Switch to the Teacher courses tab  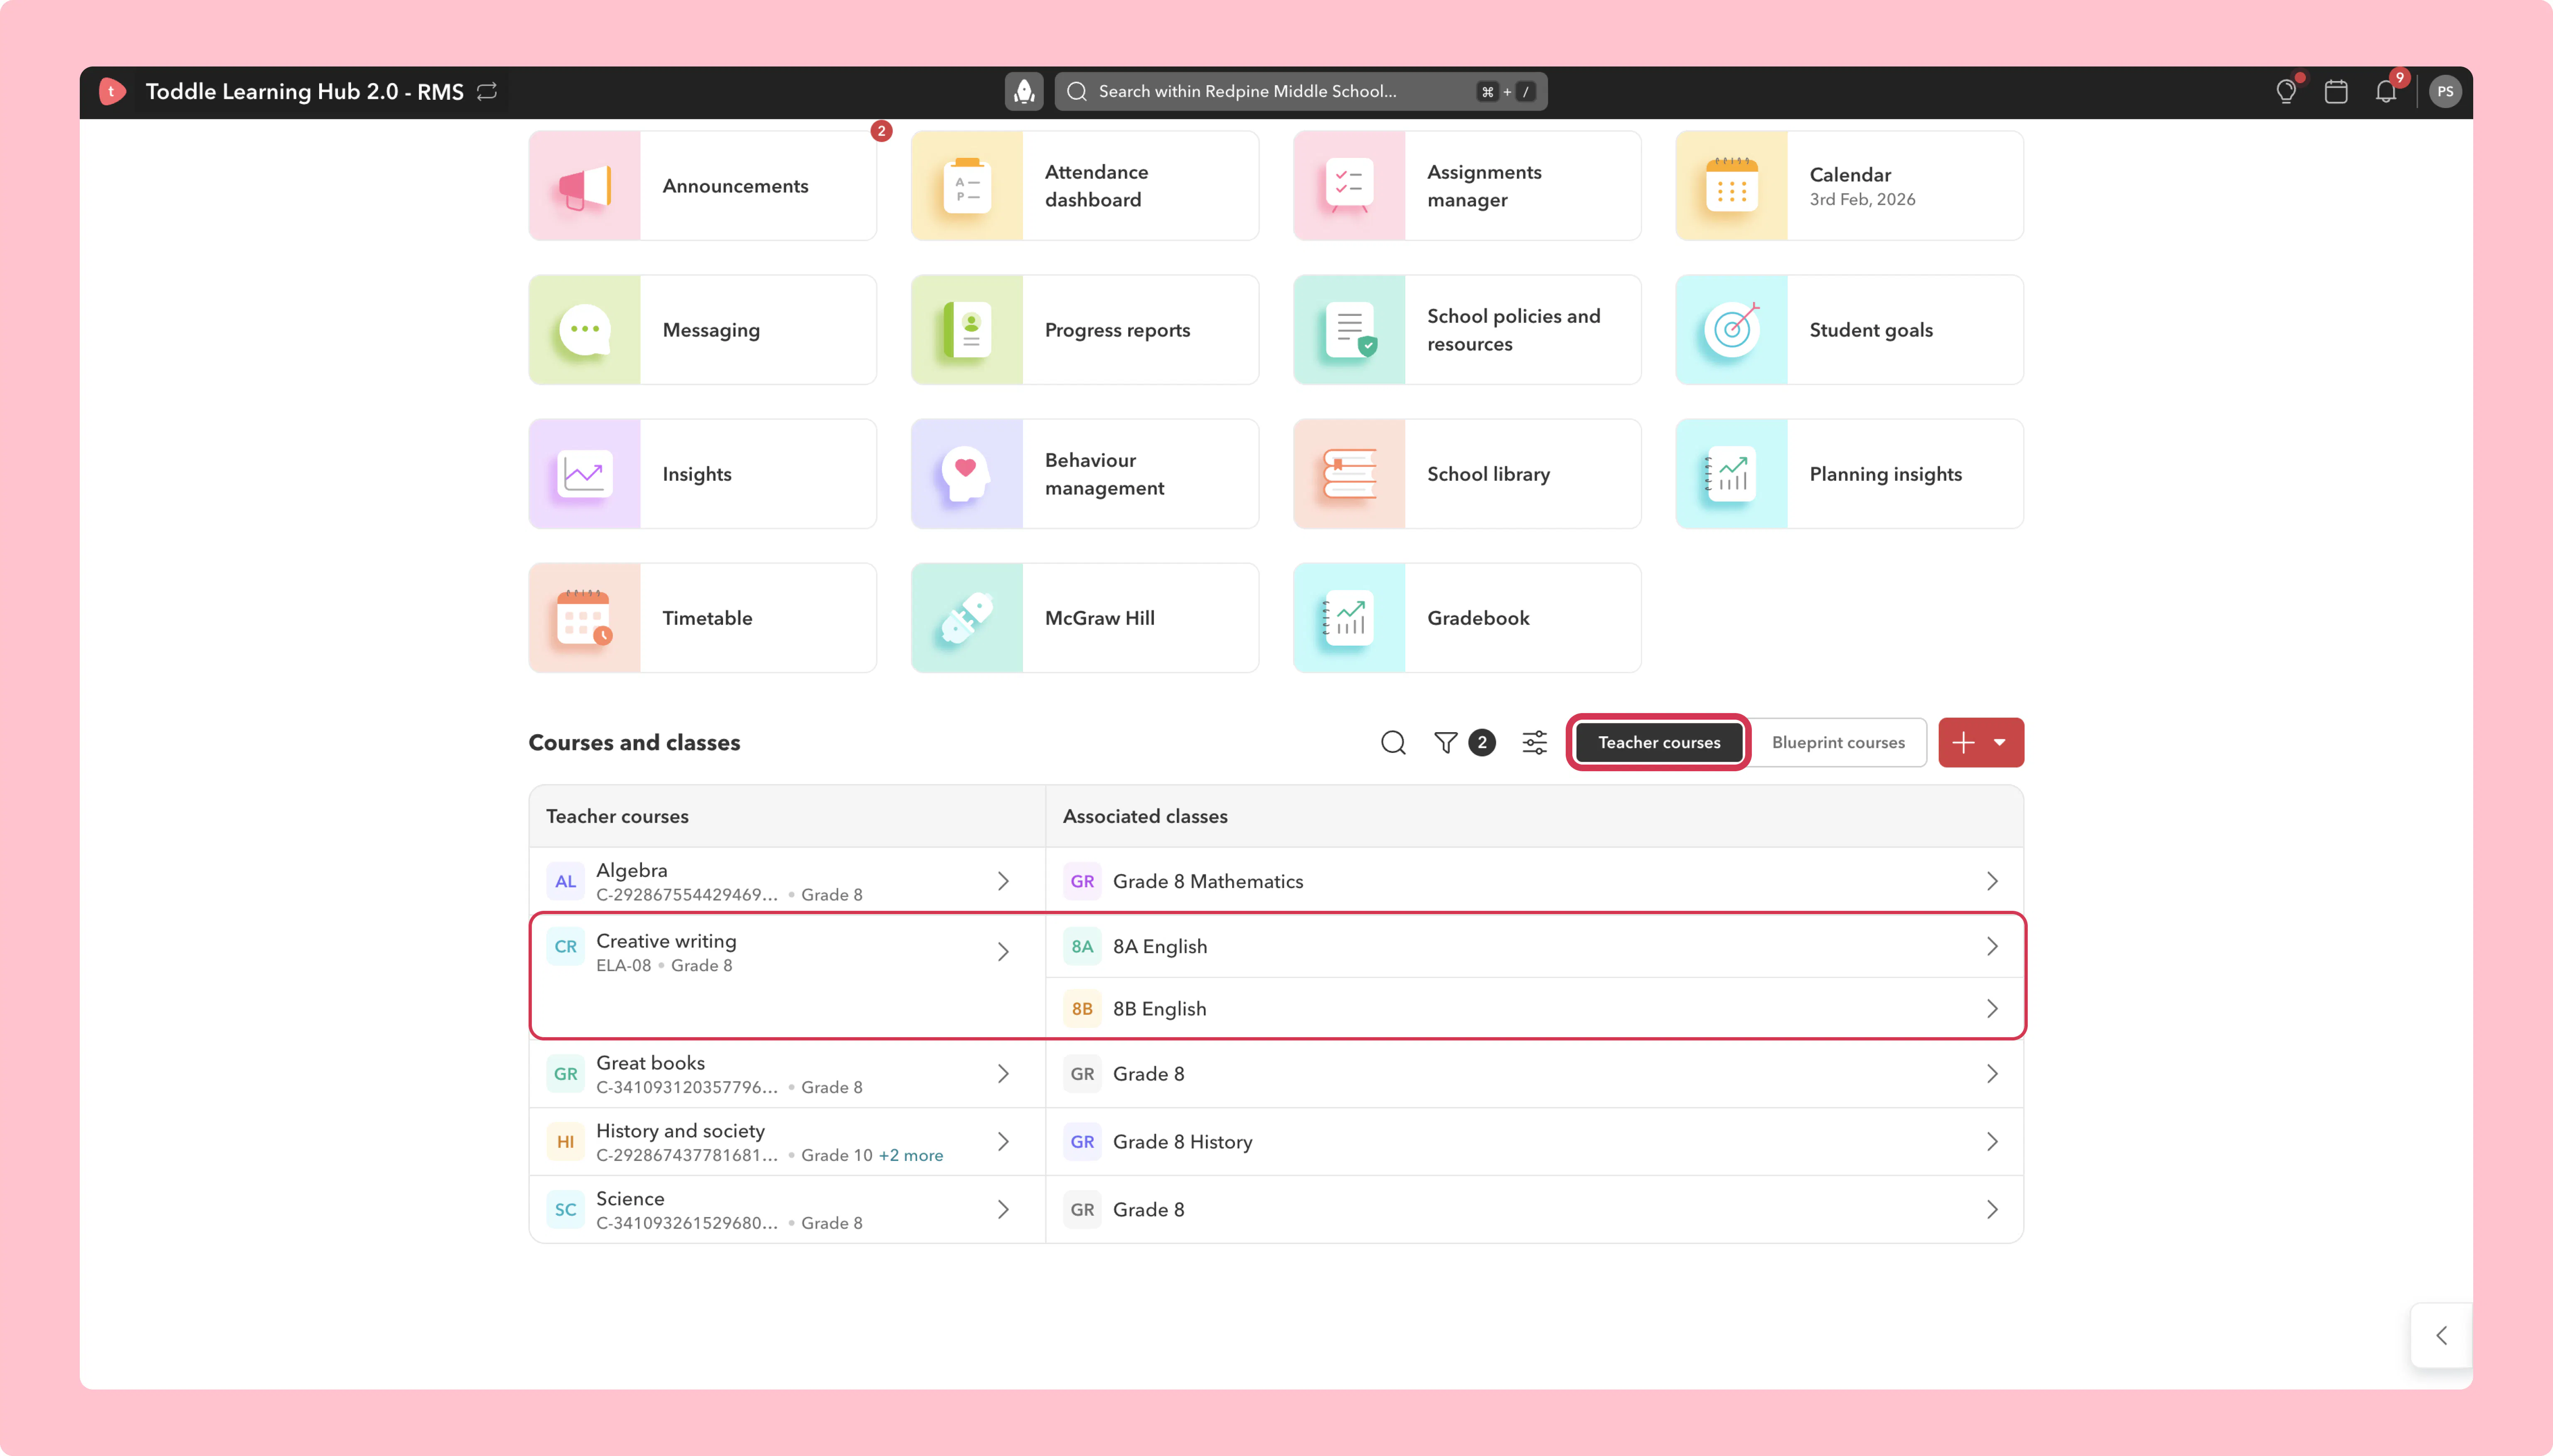1659,742
